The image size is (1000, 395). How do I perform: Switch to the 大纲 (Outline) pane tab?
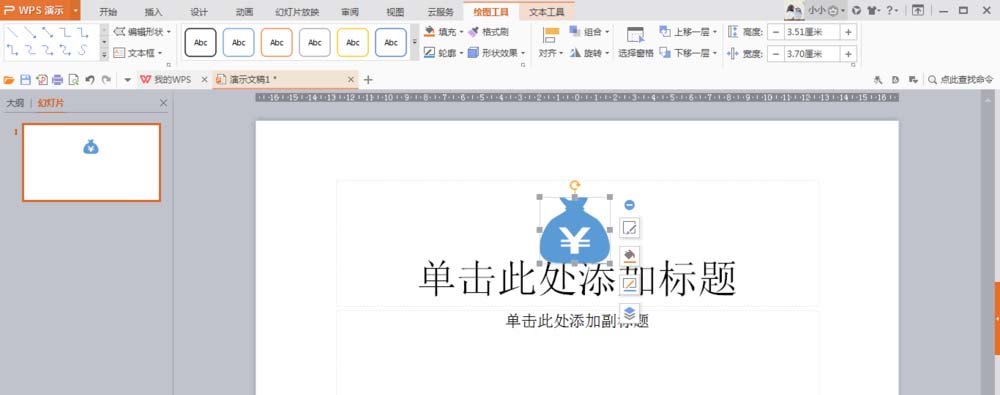pos(15,103)
